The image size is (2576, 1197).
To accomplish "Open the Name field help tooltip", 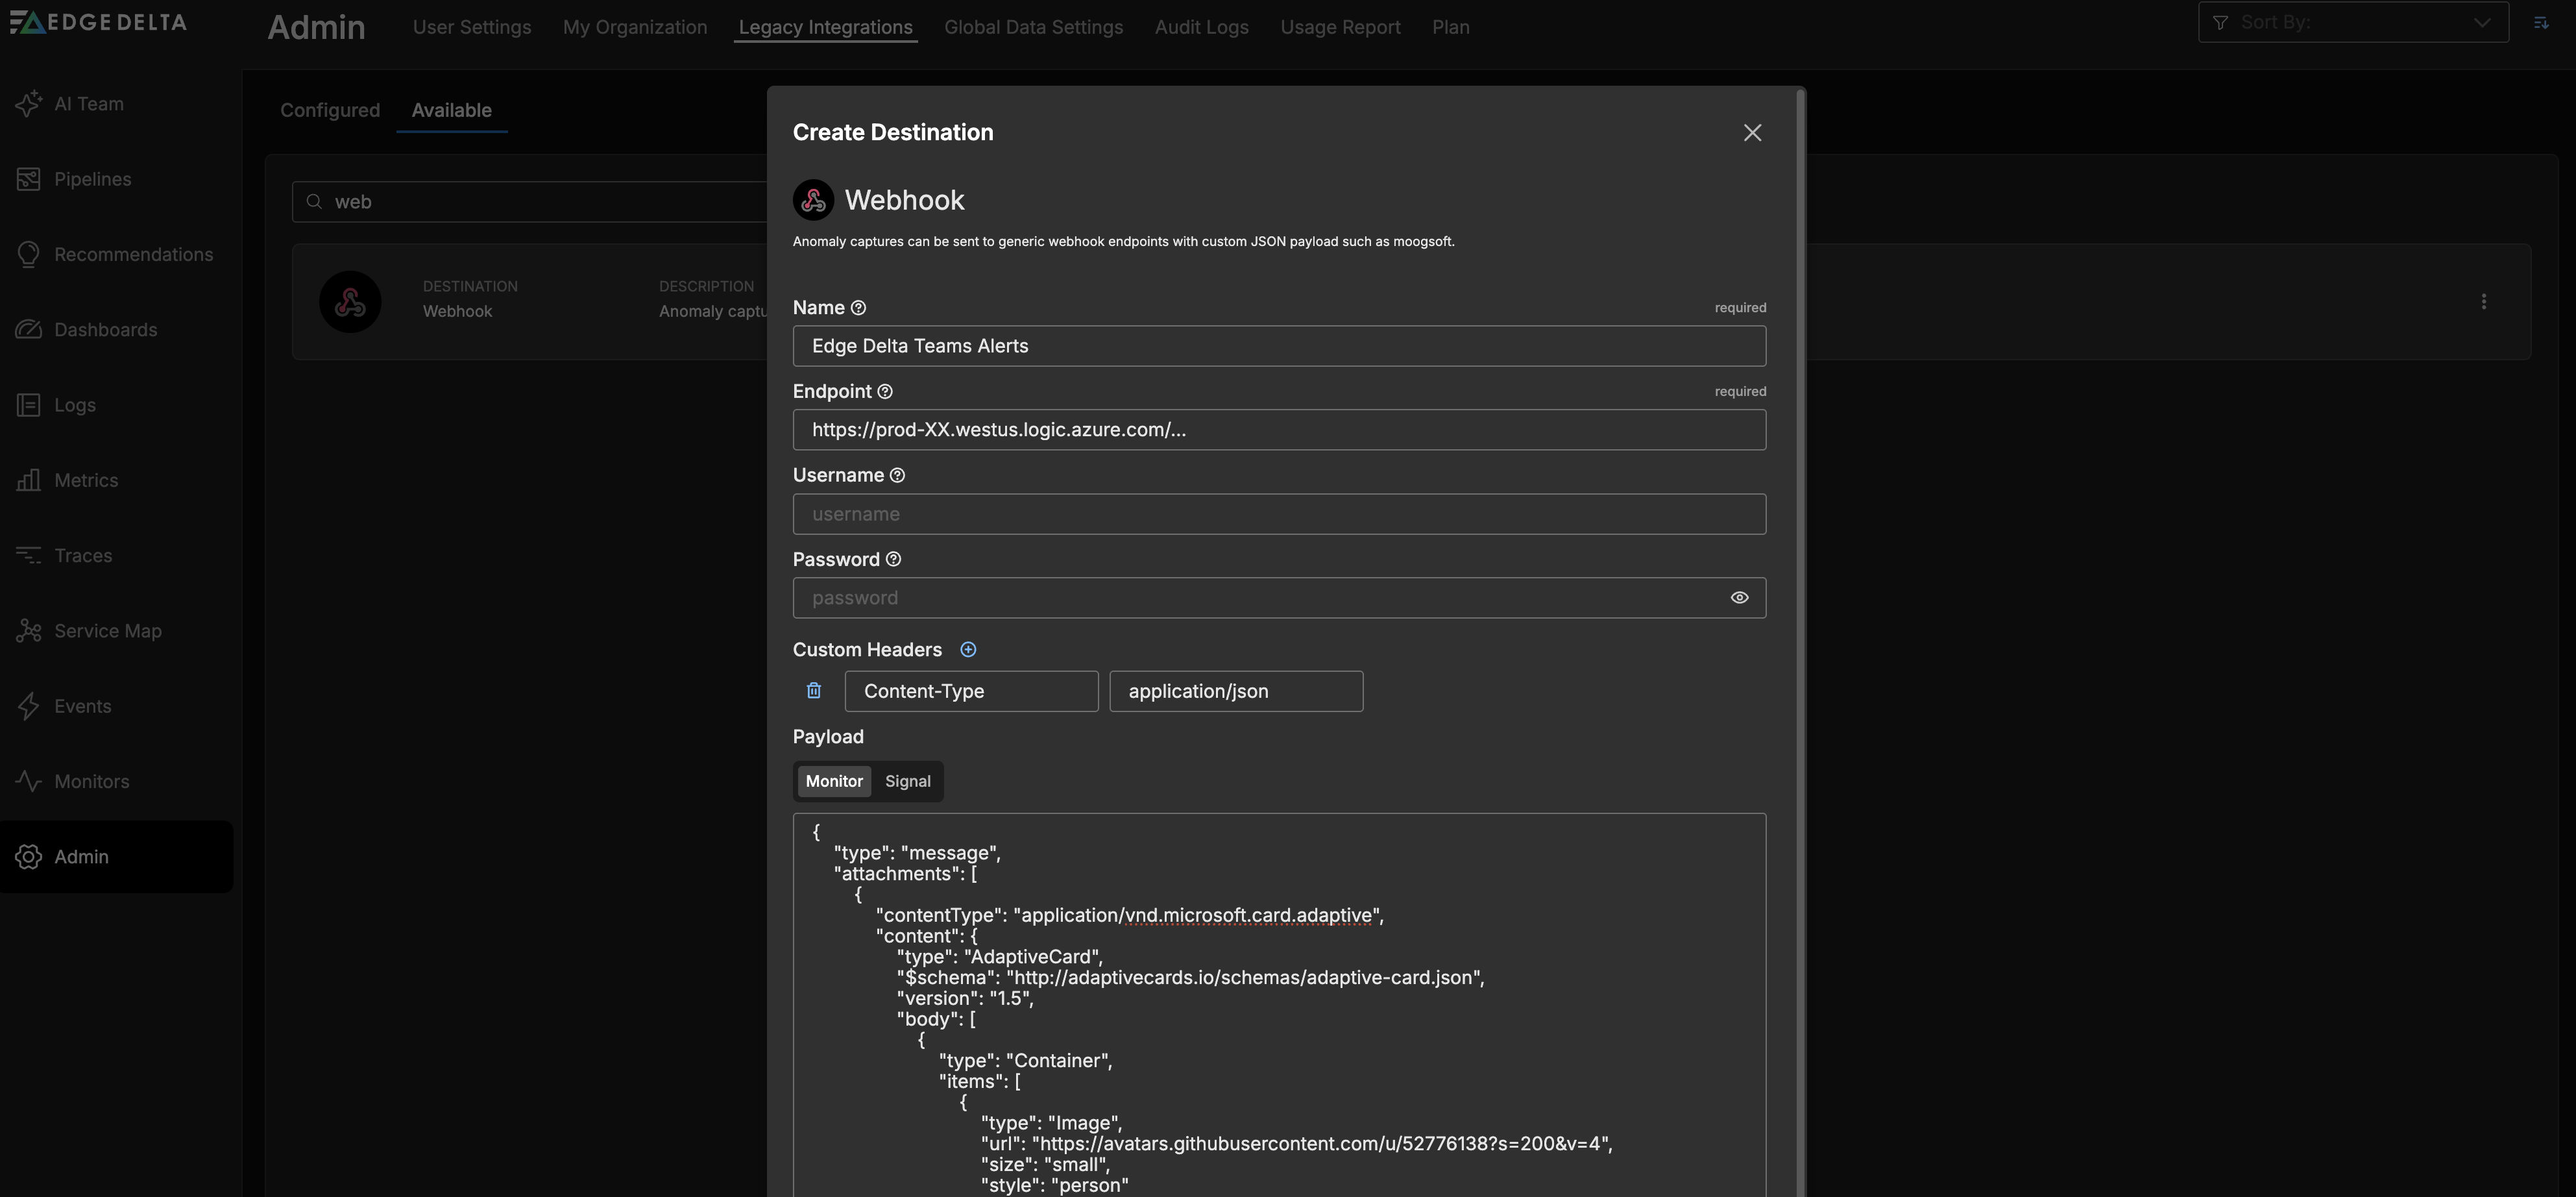I will [x=859, y=307].
